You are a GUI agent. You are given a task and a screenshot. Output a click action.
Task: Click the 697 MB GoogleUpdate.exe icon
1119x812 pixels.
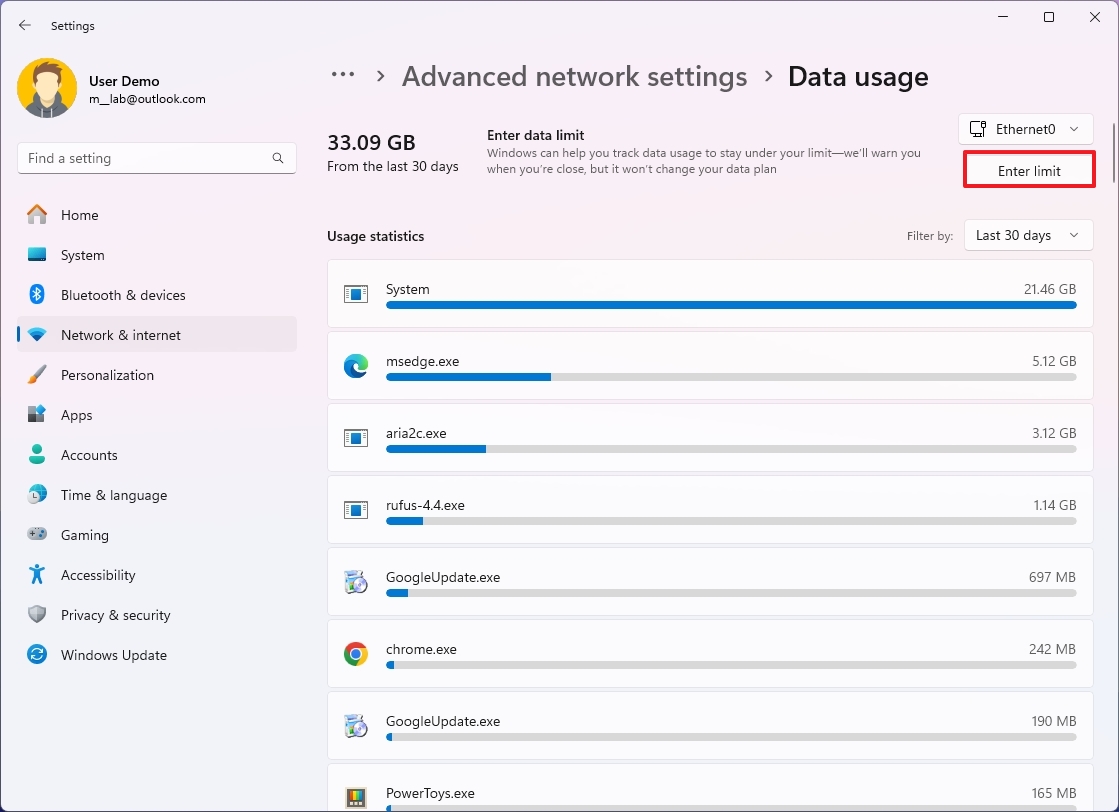point(355,582)
